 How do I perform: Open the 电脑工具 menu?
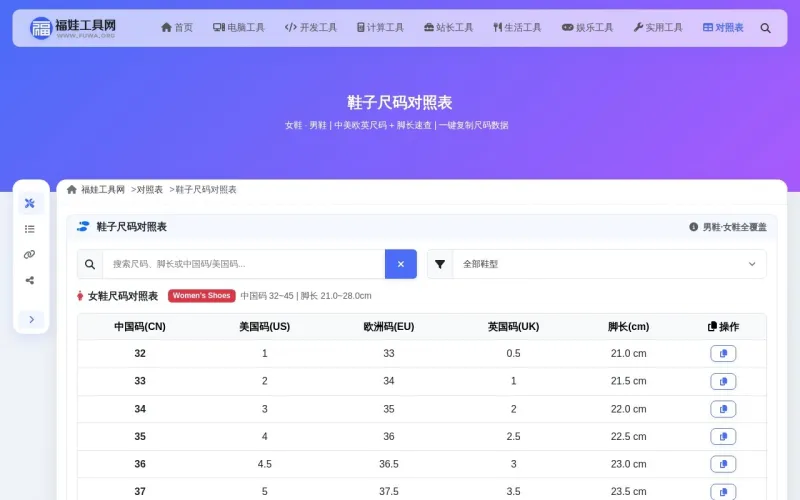(238, 28)
